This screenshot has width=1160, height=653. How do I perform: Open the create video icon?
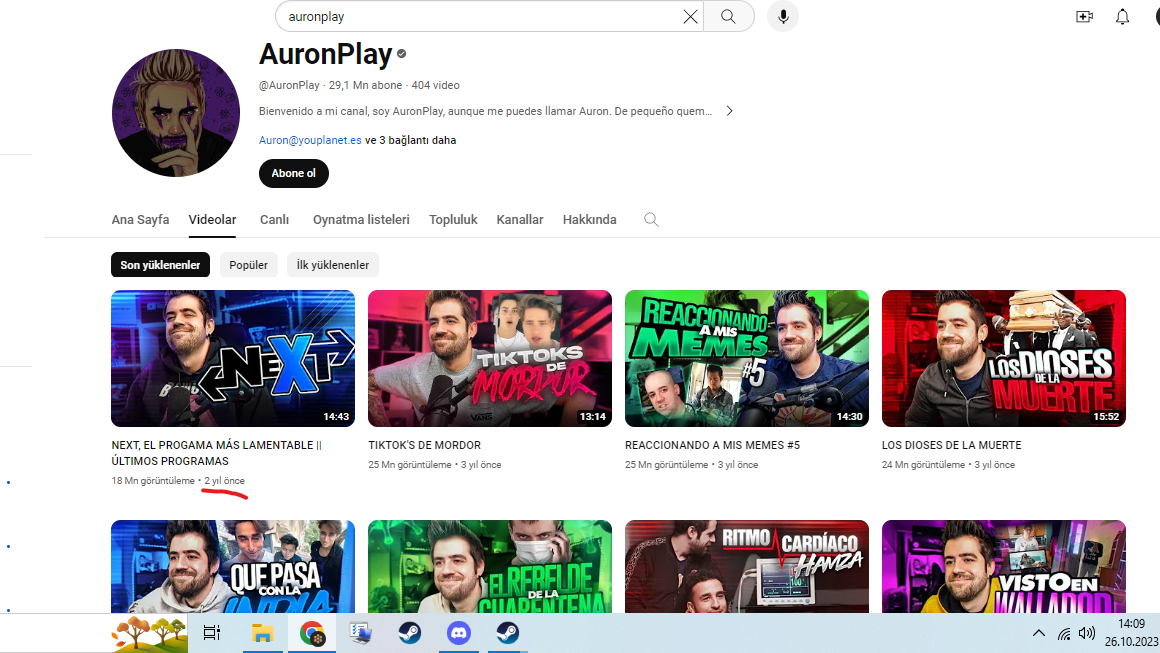(x=1085, y=16)
